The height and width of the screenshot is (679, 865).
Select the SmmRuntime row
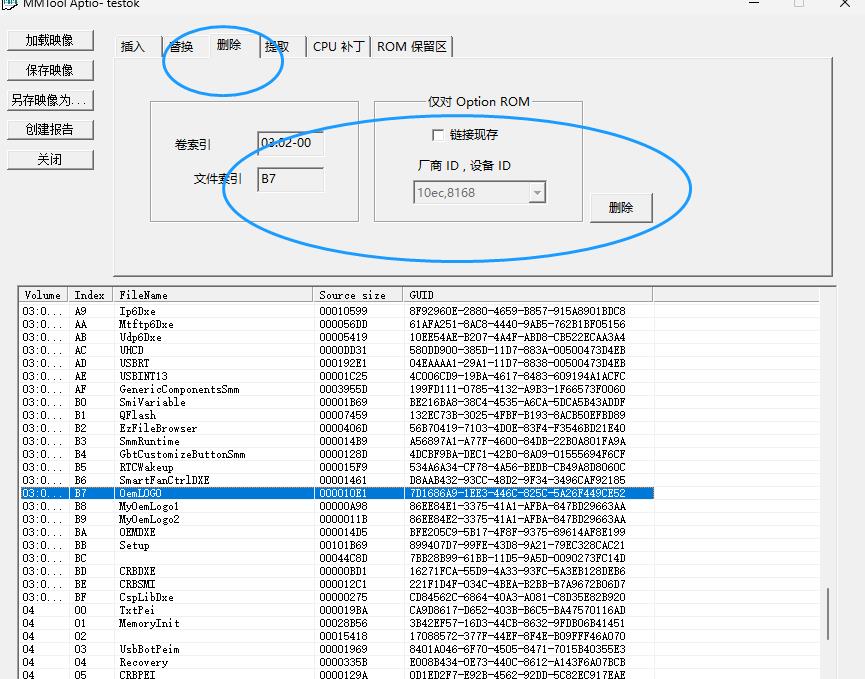pos(337,441)
